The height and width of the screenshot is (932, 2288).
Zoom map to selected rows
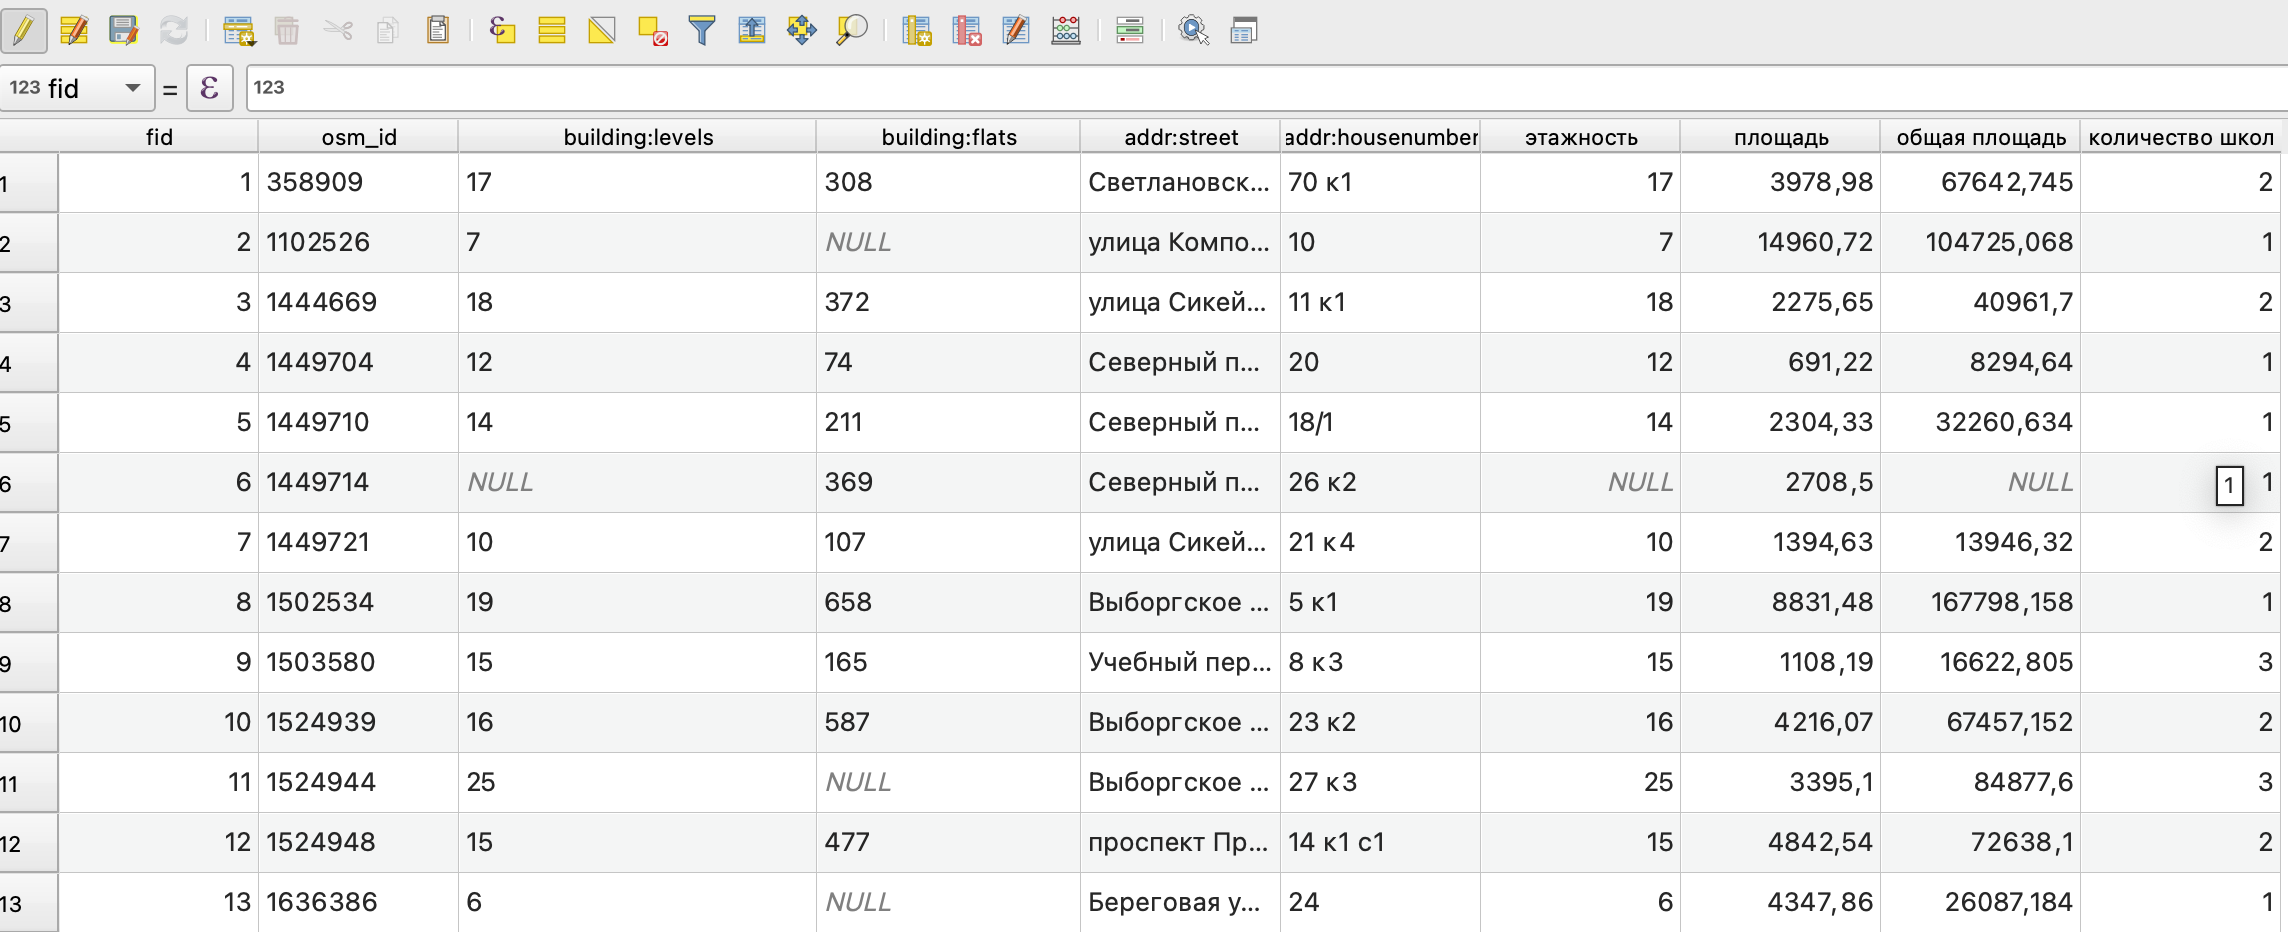(852, 31)
